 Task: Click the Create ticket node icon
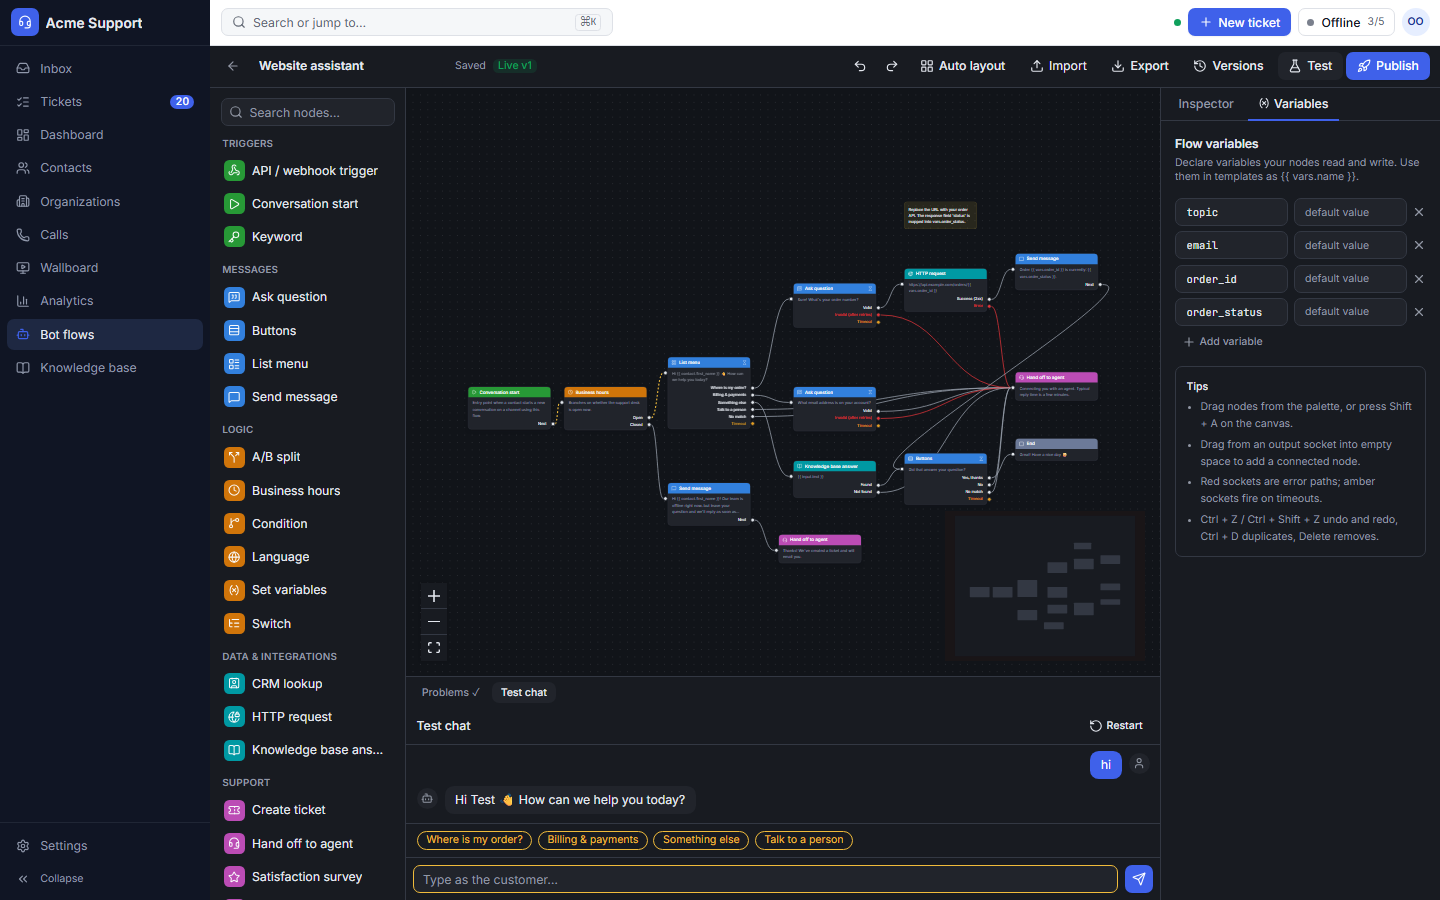click(x=234, y=810)
